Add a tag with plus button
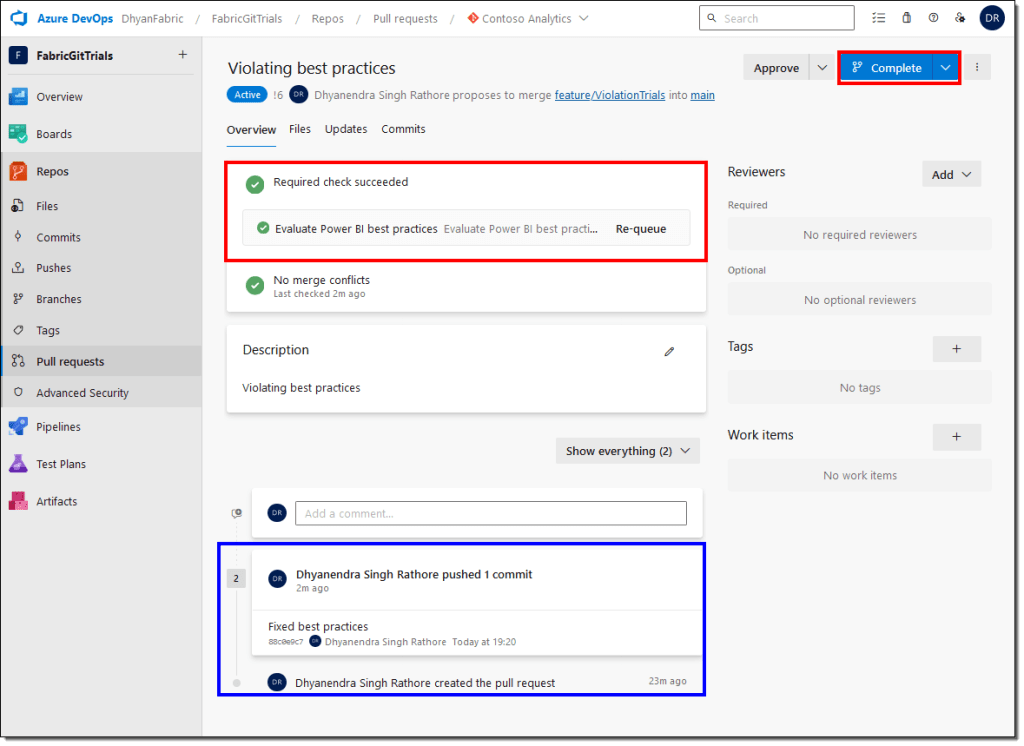Image resolution: width=1024 pixels, height=746 pixels. pos(956,349)
